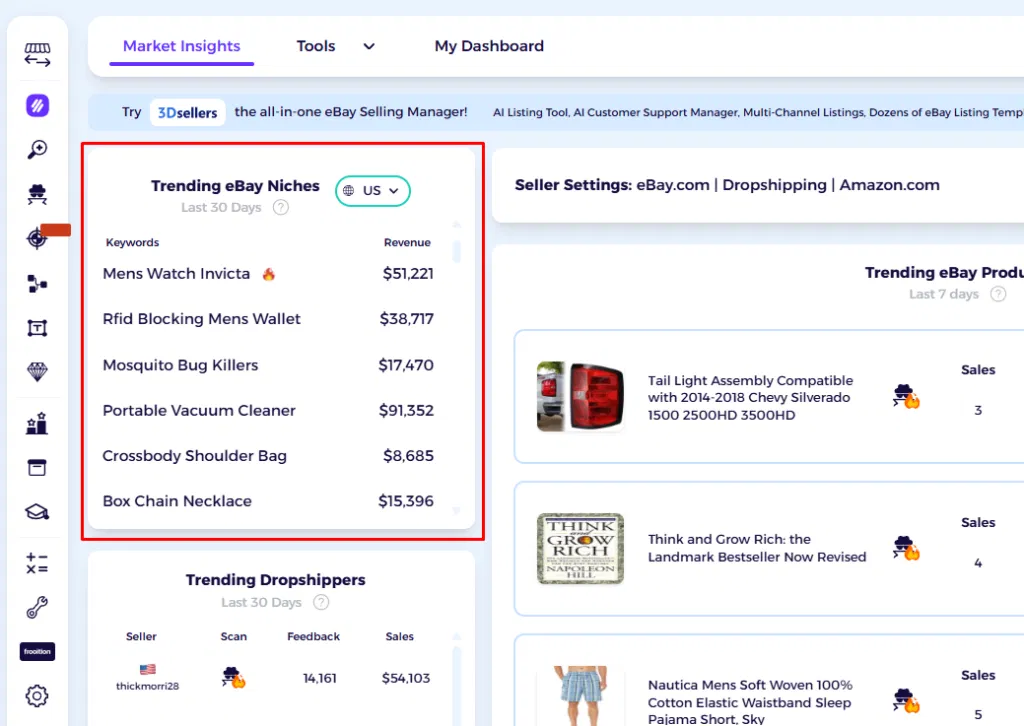The image size is (1024, 726).
Task: Expand the US country selector dropdown
Action: 372,190
